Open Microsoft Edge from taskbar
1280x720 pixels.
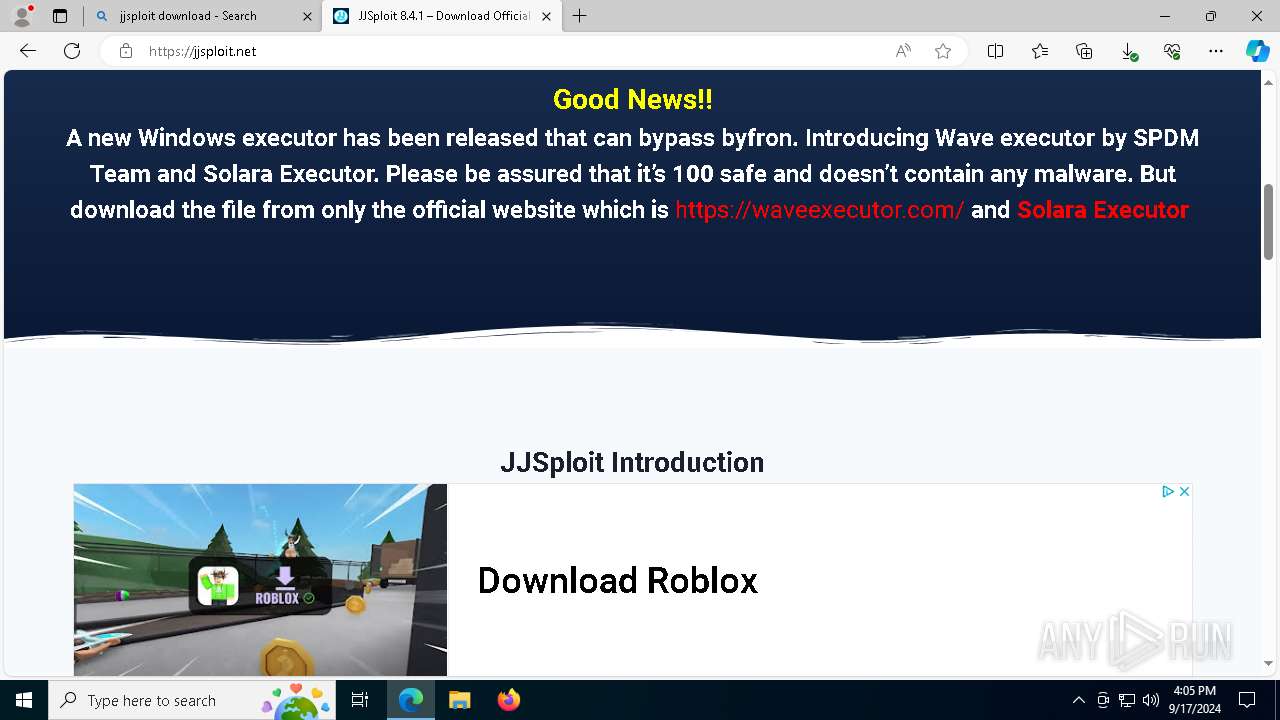point(411,700)
